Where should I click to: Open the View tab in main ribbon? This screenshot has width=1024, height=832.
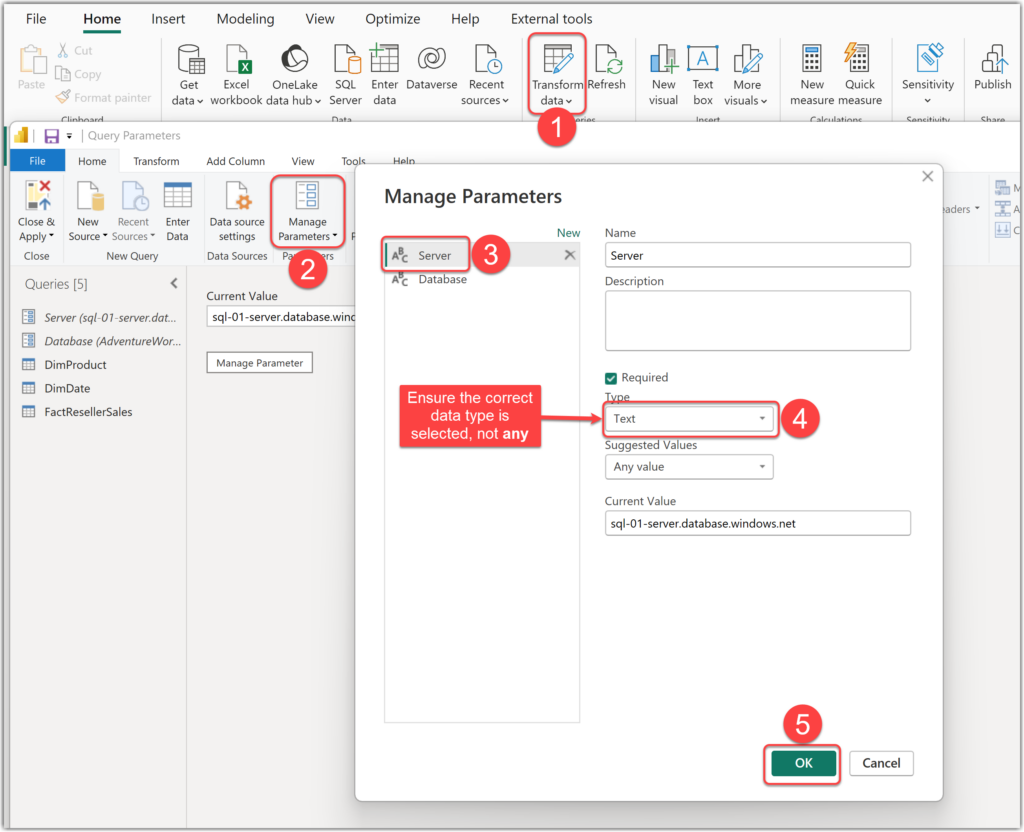[320, 19]
